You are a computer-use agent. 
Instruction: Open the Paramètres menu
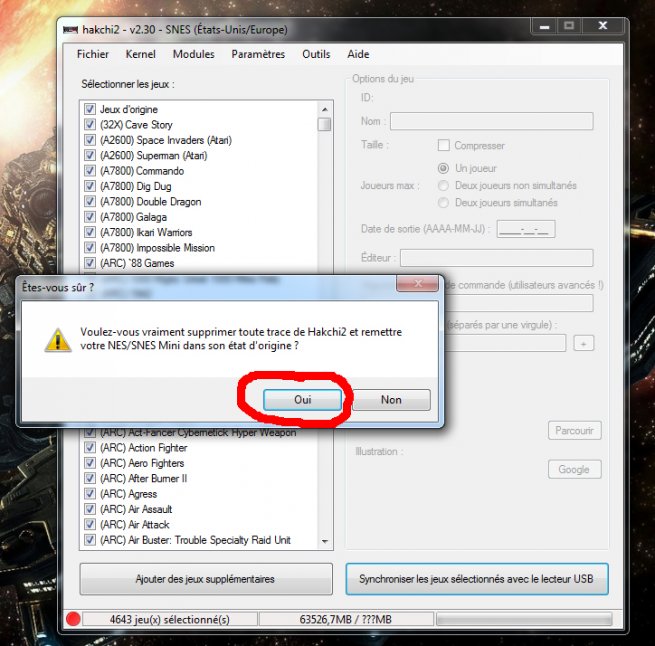tap(258, 54)
